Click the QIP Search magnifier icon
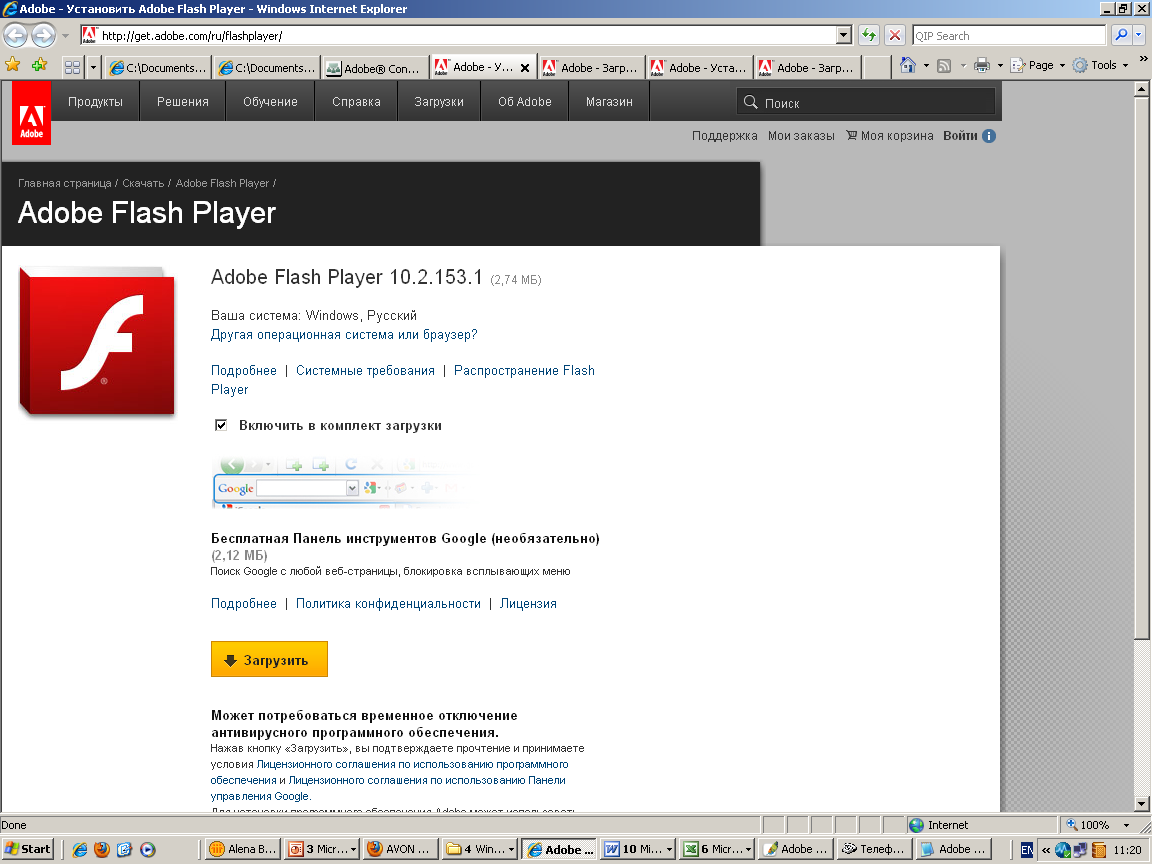1152x864 pixels. [1120, 35]
